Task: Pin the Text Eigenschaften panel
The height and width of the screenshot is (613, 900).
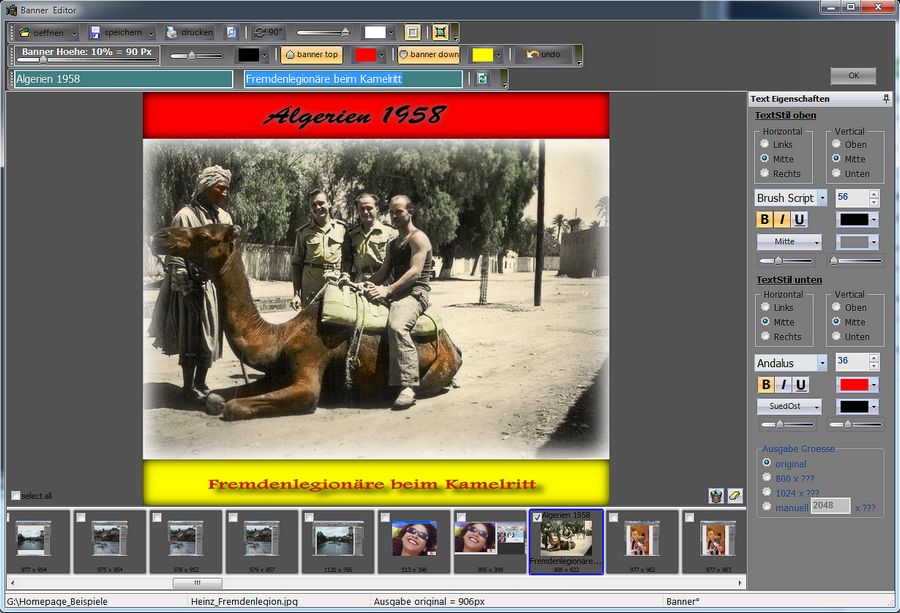Action: click(886, 99)
